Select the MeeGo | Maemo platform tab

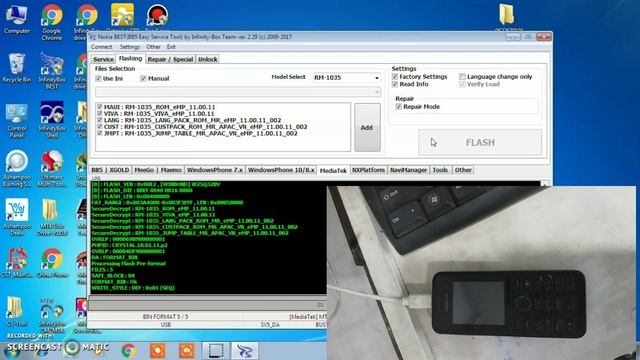click(158, 170)
